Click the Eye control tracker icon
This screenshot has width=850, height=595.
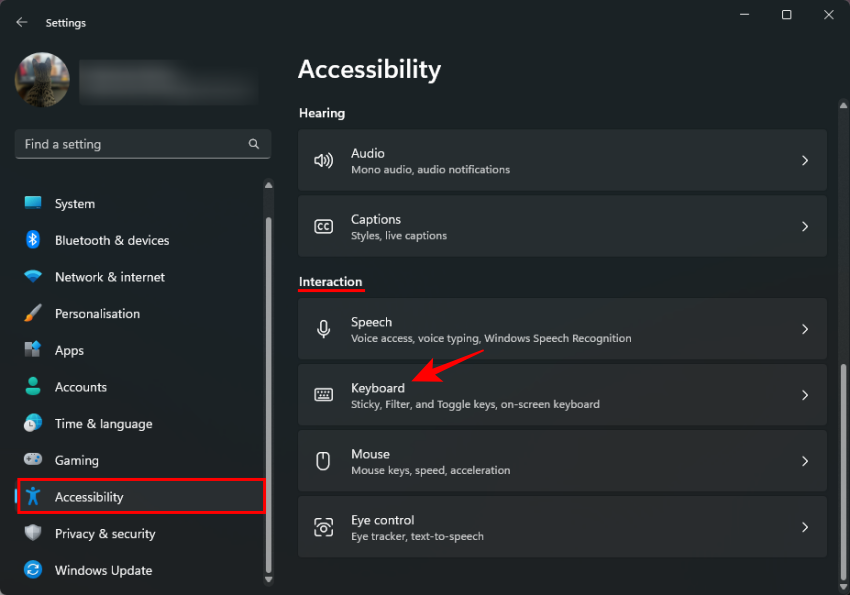coord(323,527)
